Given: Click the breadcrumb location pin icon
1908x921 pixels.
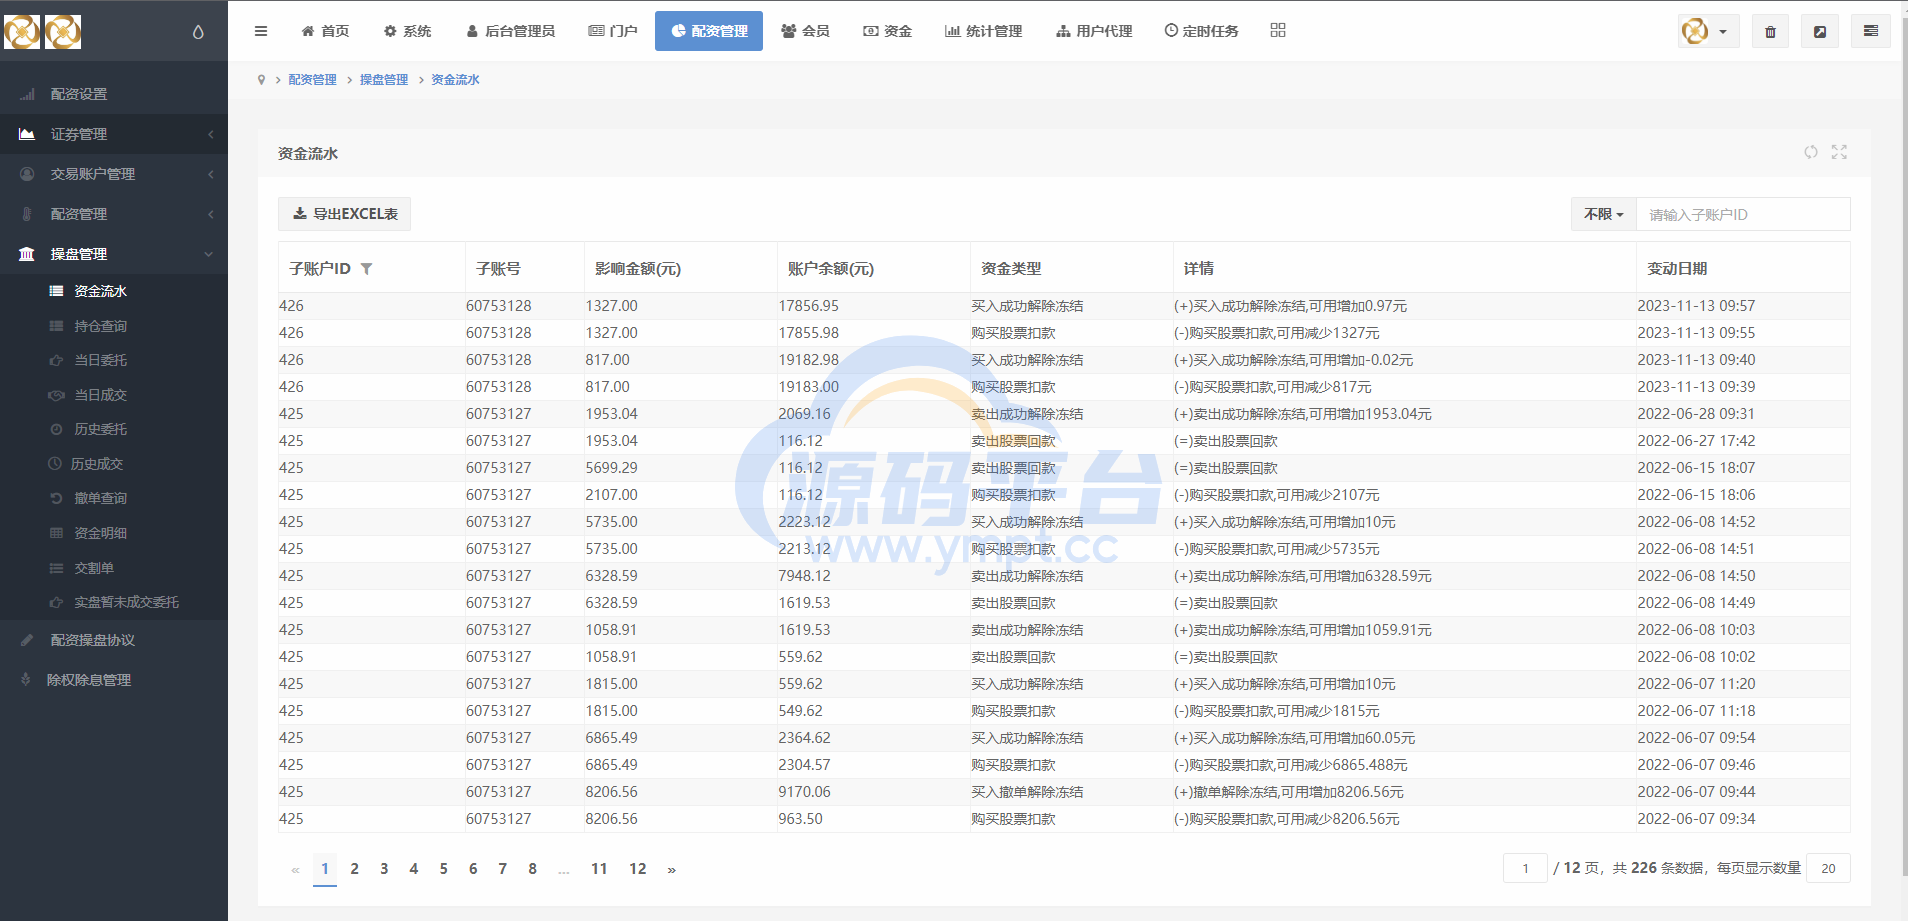Looking at the screenshot, I should (262, 80).
